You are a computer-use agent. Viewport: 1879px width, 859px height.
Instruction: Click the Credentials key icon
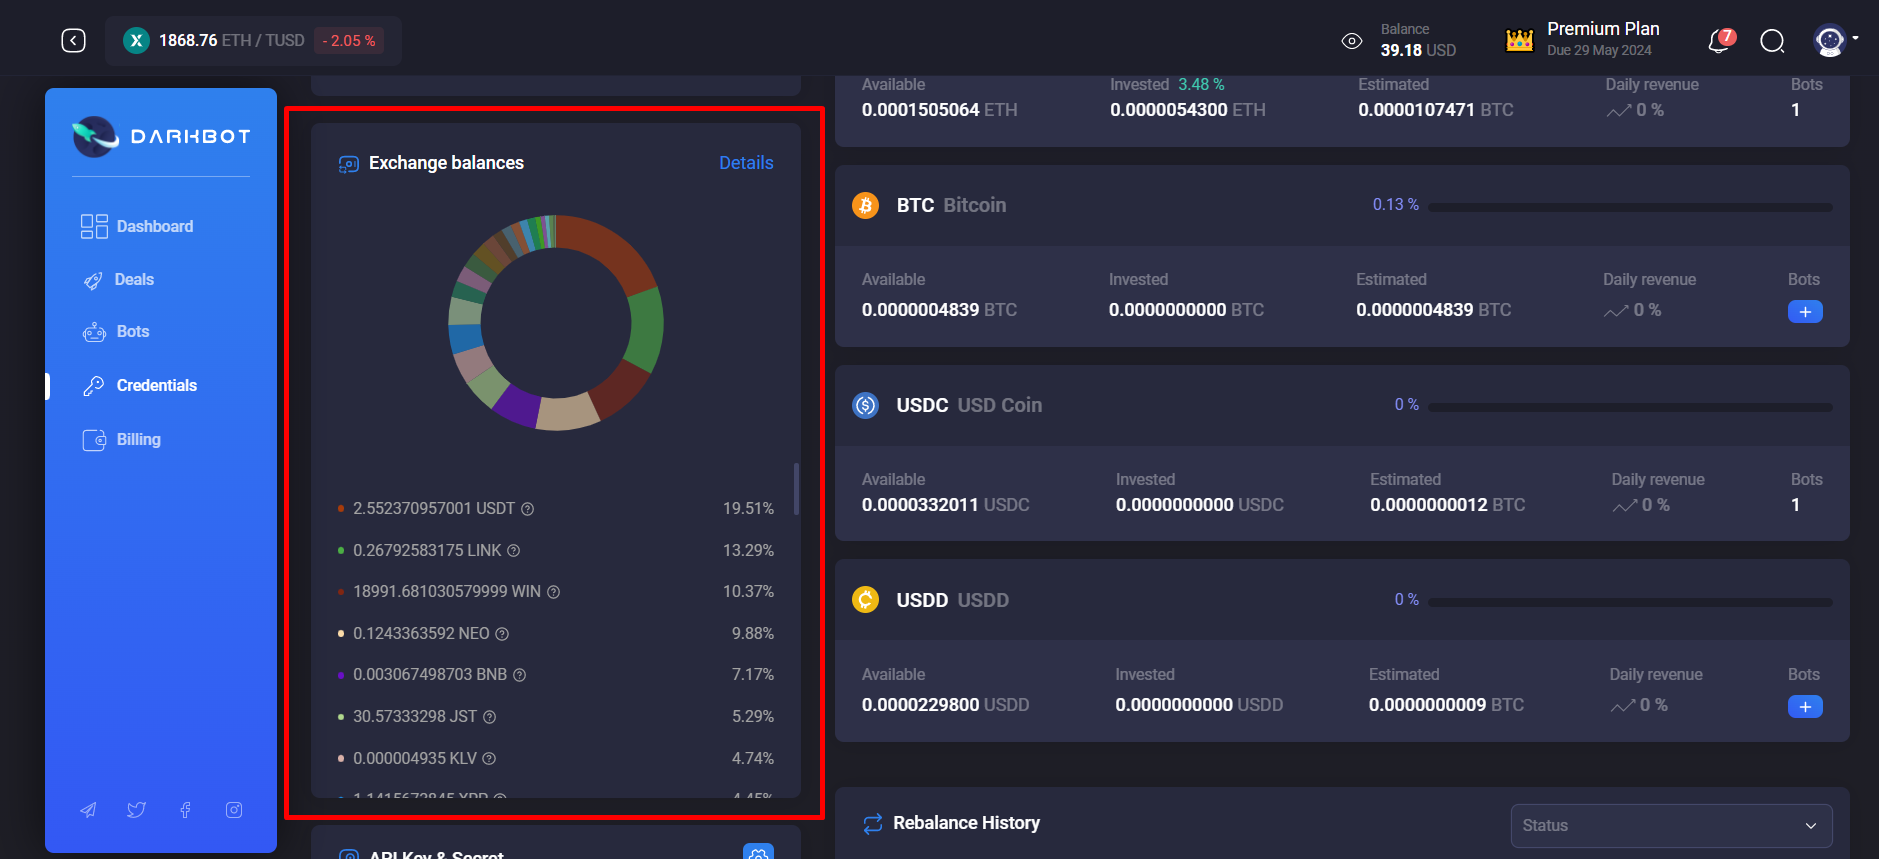point(94,386)
